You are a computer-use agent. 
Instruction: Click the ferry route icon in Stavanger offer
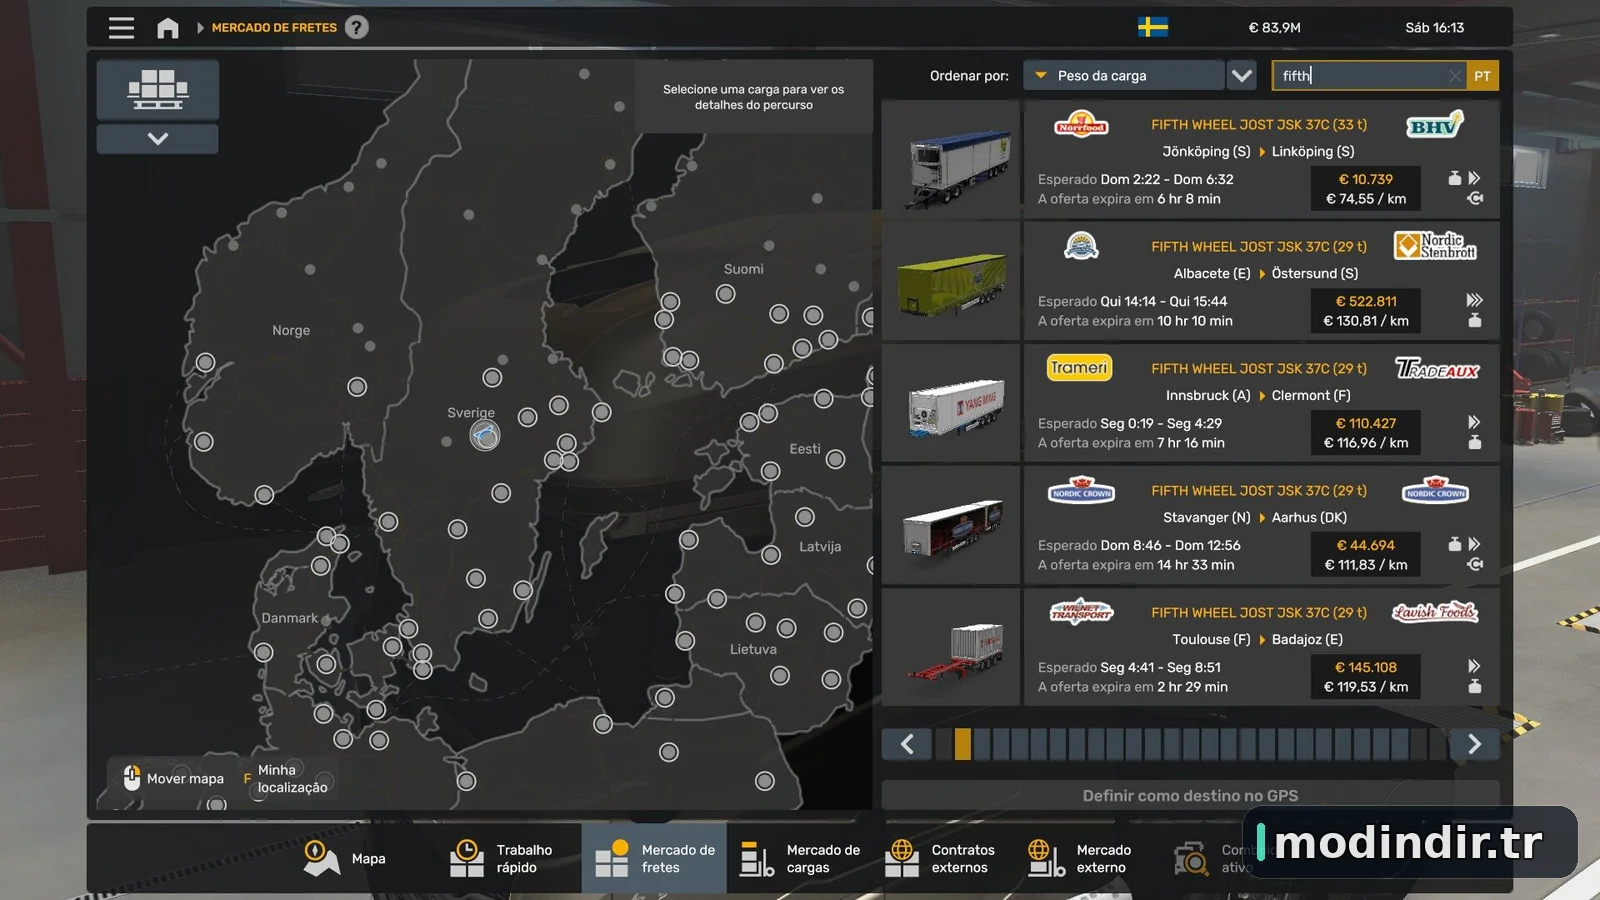coord(1475,564)
